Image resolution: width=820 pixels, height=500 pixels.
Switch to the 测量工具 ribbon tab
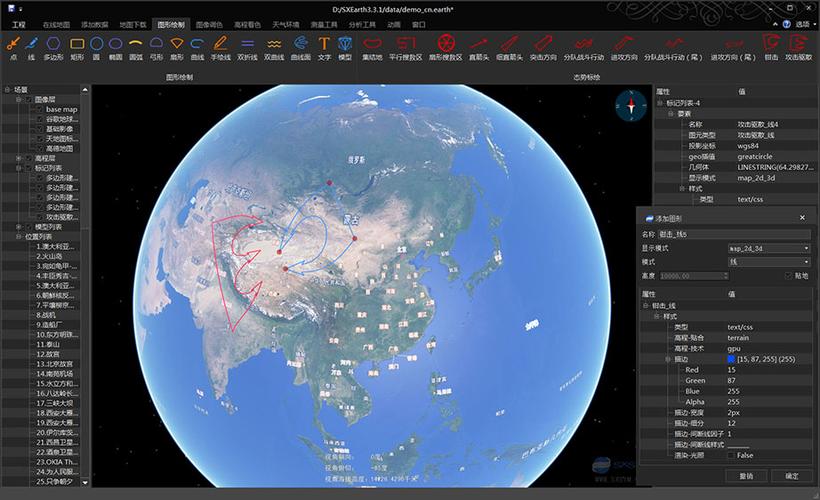click(324, 25)
